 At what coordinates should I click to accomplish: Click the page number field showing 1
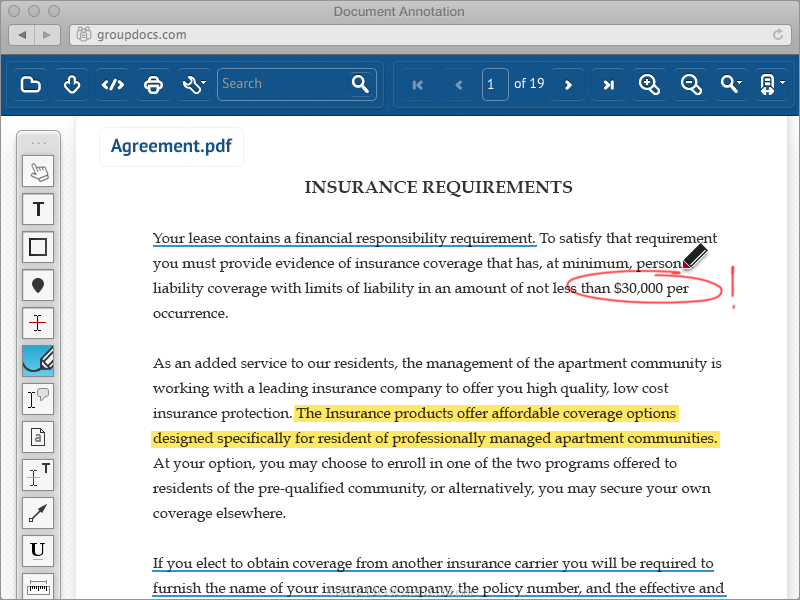tap(495, 84)
